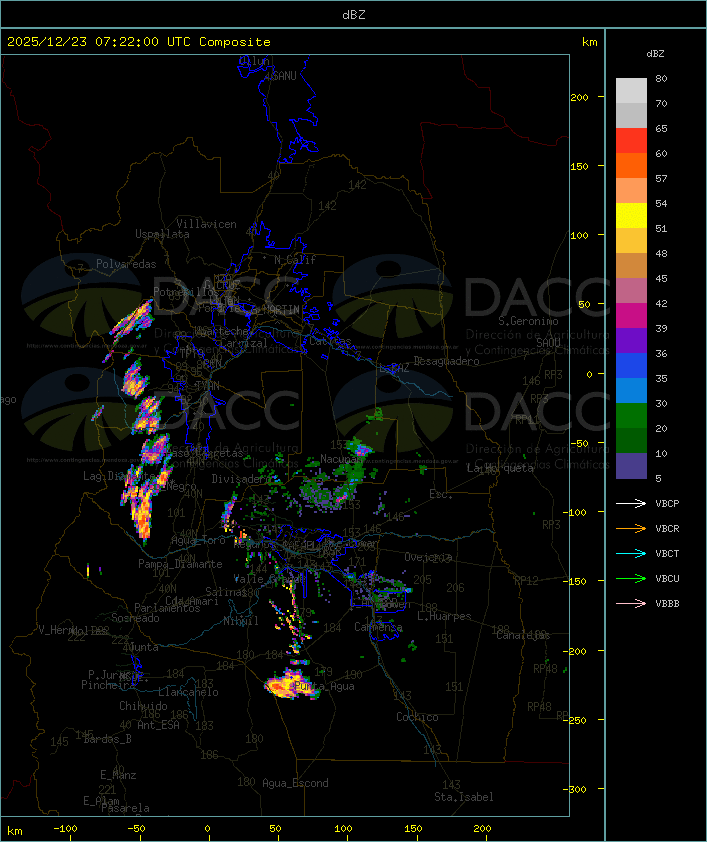
Task: Click the Canalejas place label
Action: point(523,635)
